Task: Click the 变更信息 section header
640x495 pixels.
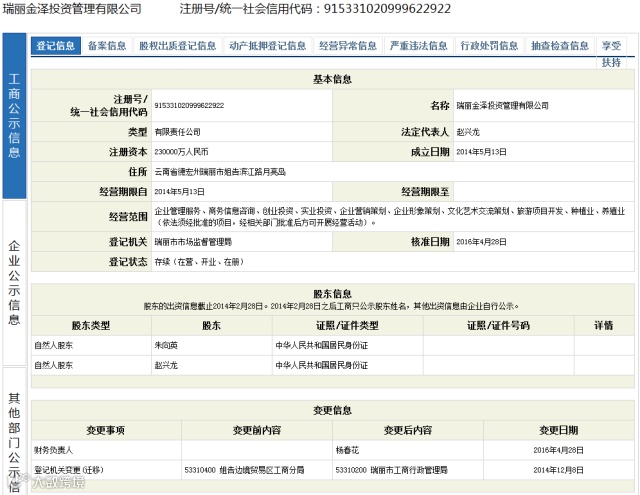Action: (x=333, y=410)
